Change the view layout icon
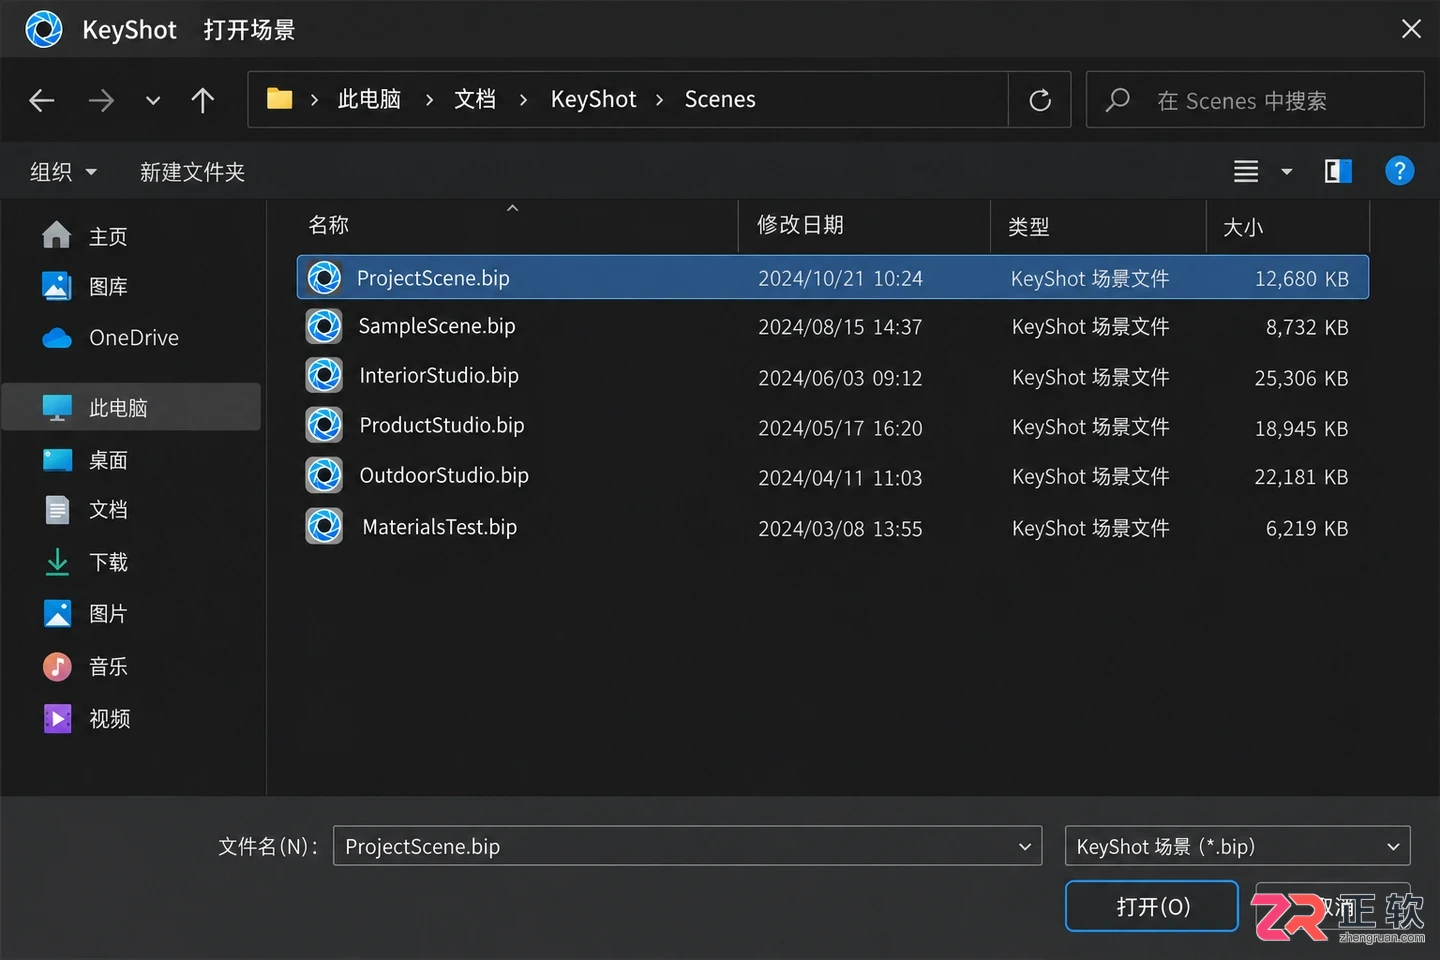This screenshot has width=1440, height=960. click(x=1246, y=172)
